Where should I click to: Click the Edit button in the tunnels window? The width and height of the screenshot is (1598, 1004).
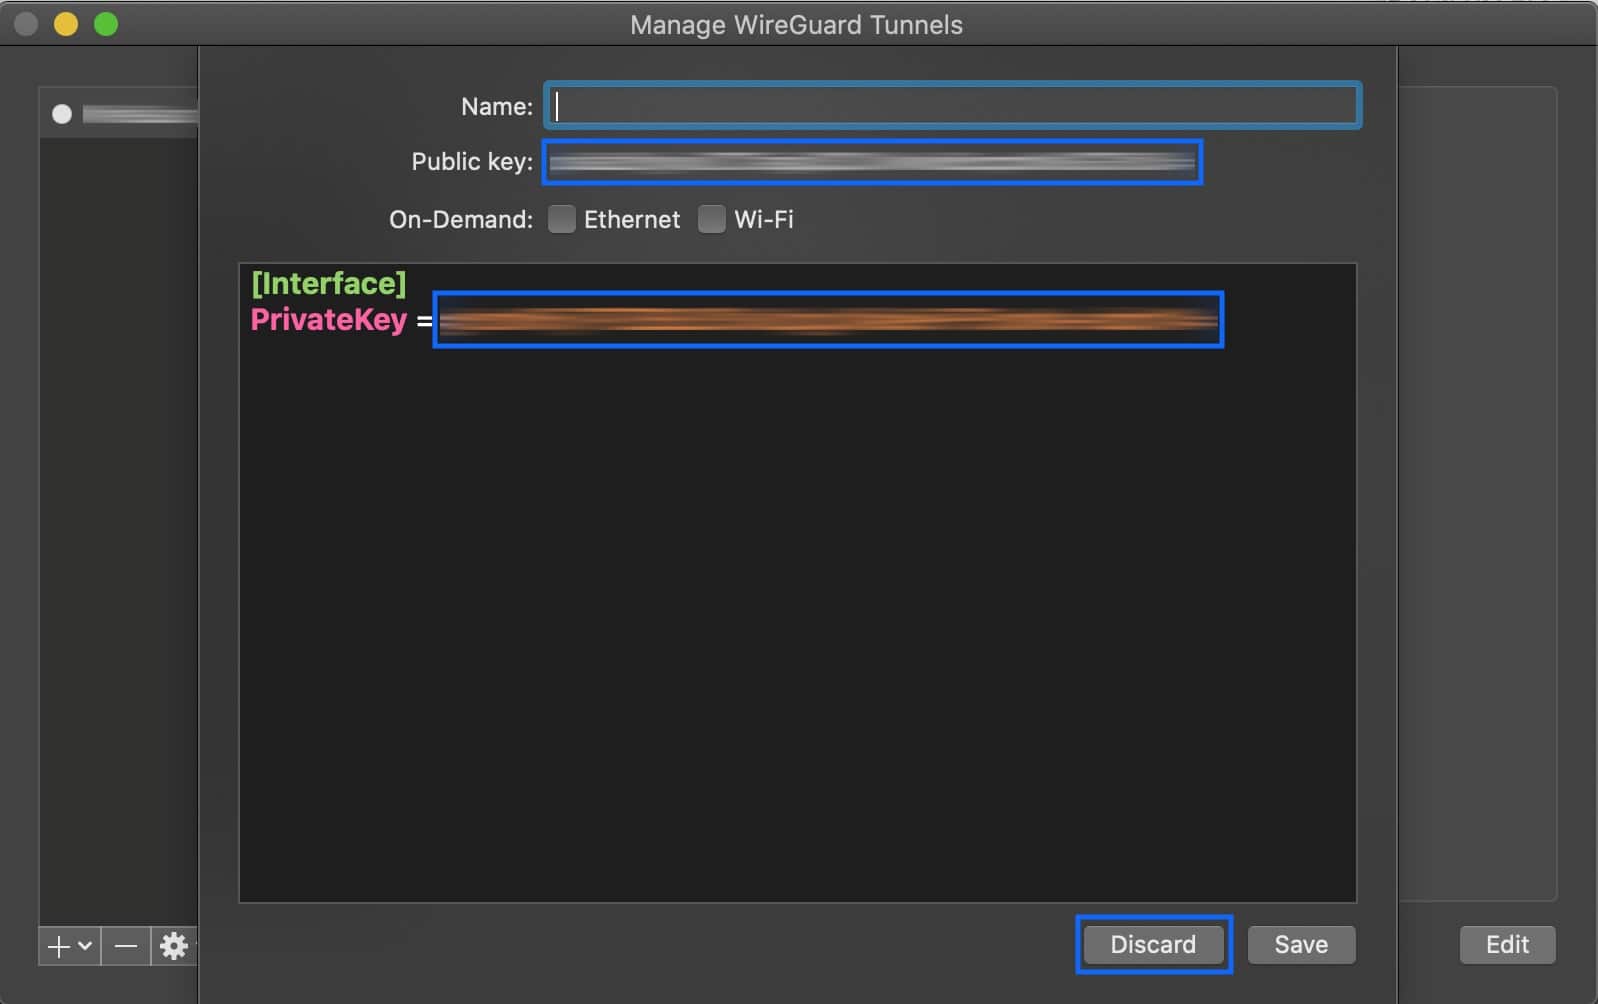(x=1507, y=944)
